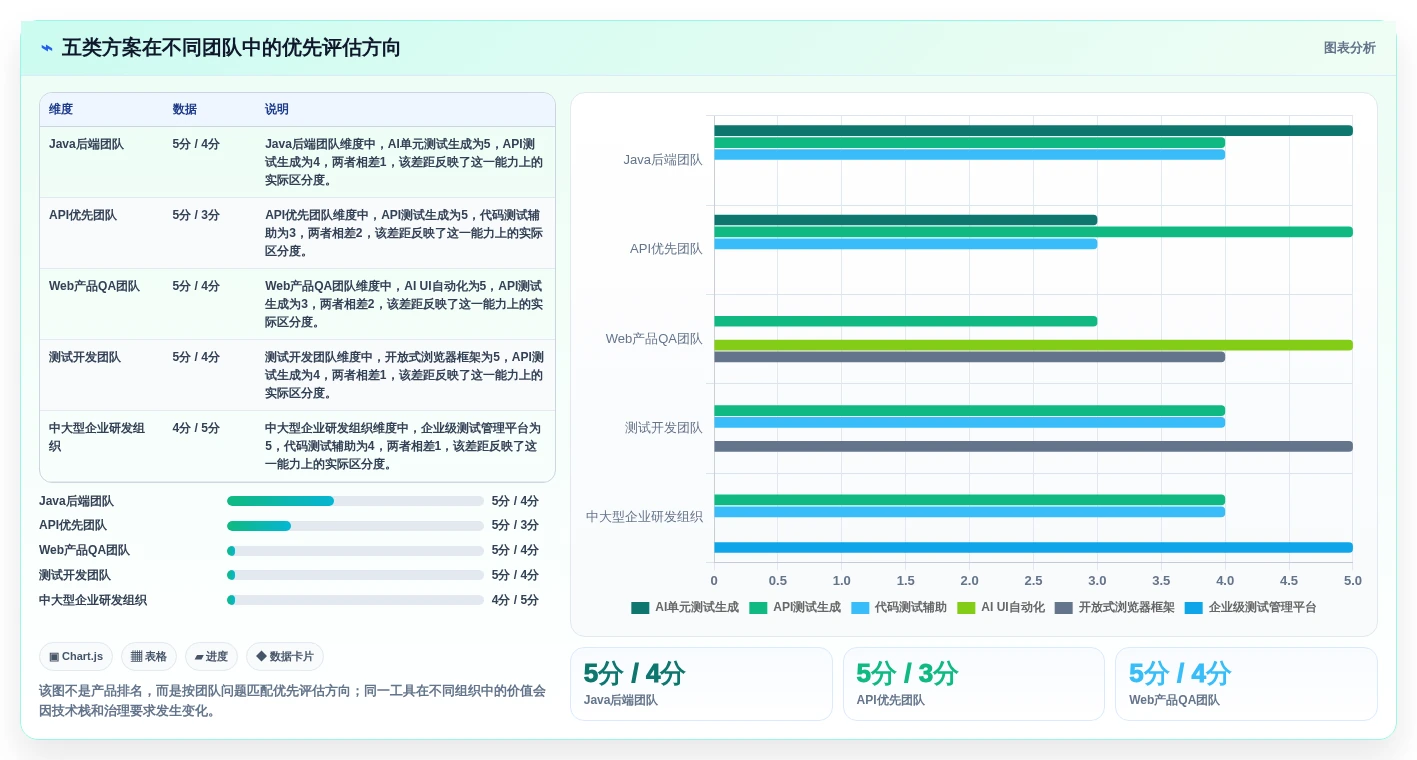Click the footnote starting 该图不是产品排名
Image resolution: width=1417 pixels, height=760 pixels.
click(x=293, y=701)
